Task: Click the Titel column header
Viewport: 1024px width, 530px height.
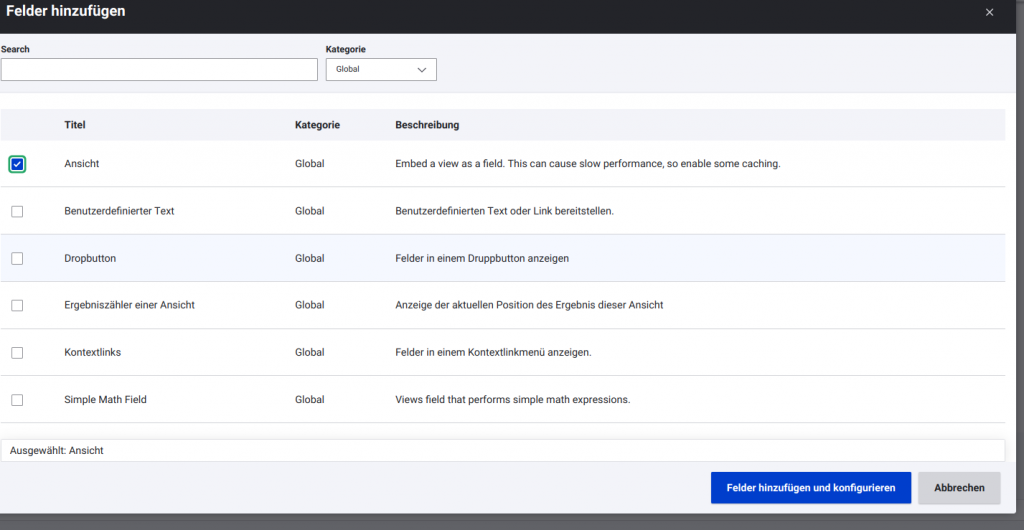Action: coord(75,125)
